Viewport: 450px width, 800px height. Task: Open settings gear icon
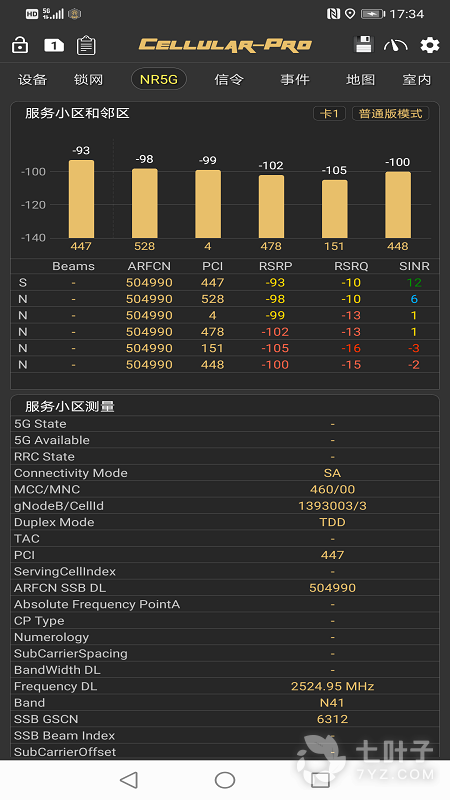pyautogui.click(x=430, y=45)
